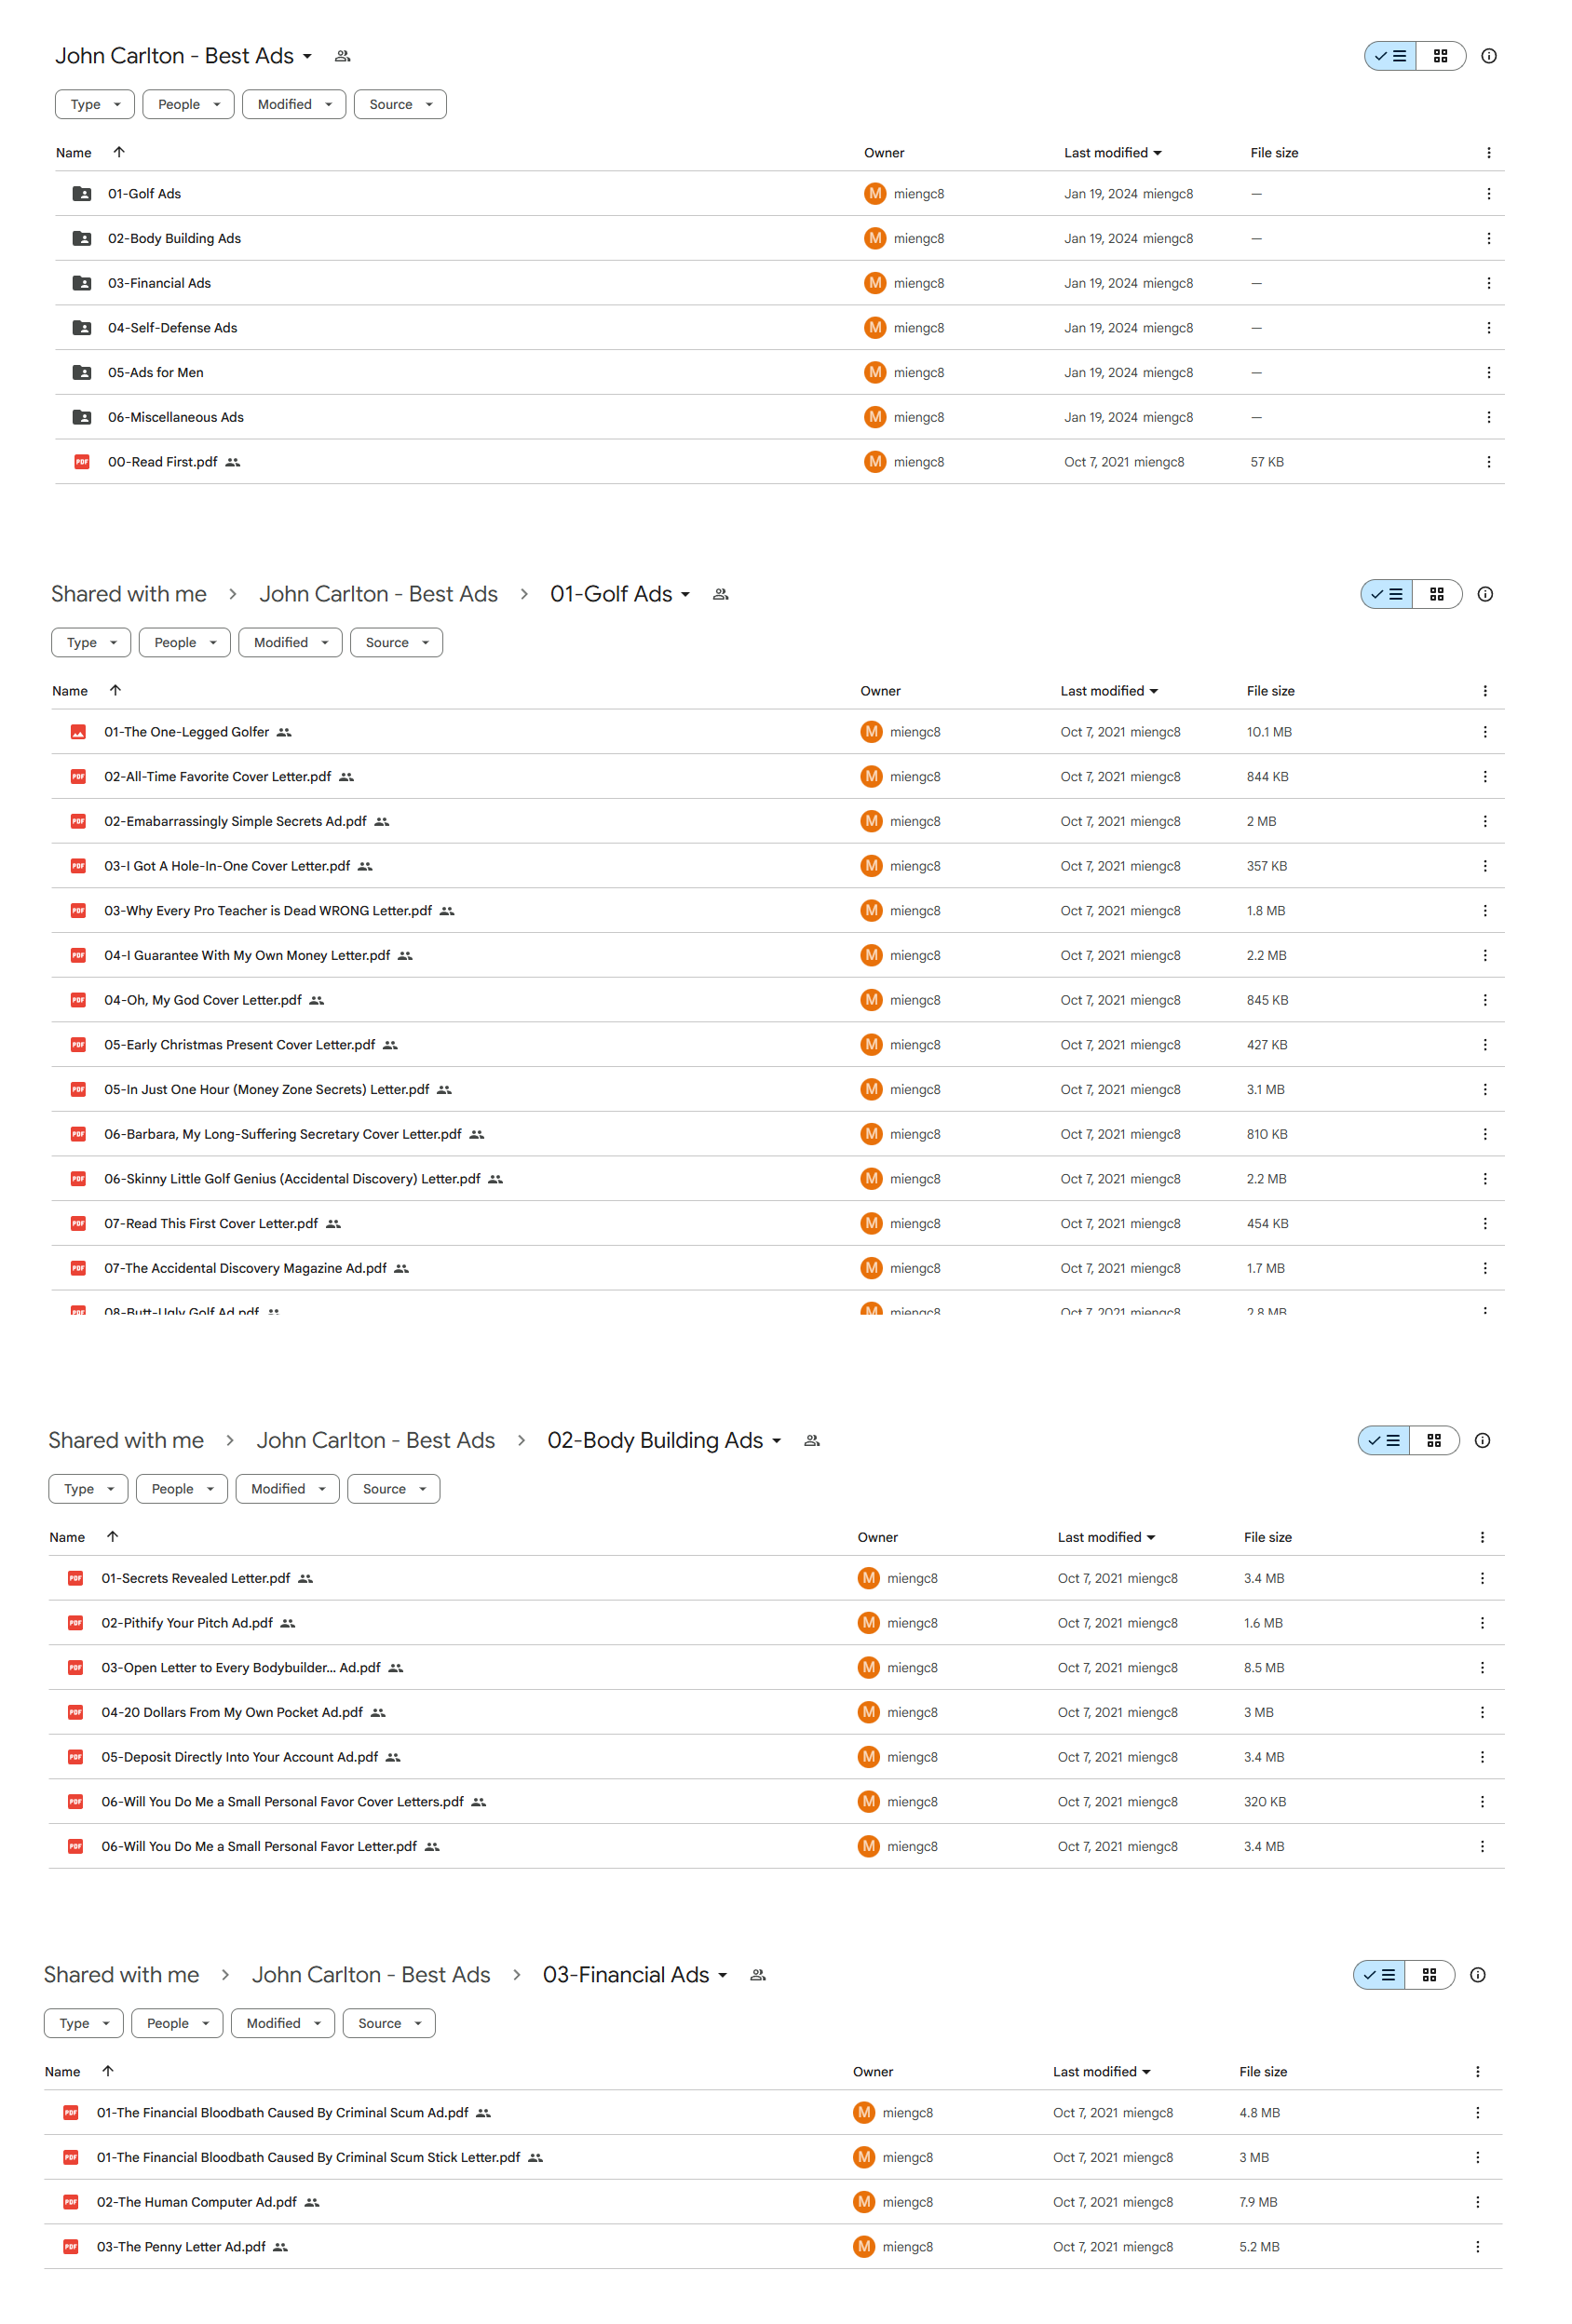Open more actions for 02-Body Building Ads folder row
The width and height of the screenshot is (1572, 2324).
click(x=1488, y=238)
